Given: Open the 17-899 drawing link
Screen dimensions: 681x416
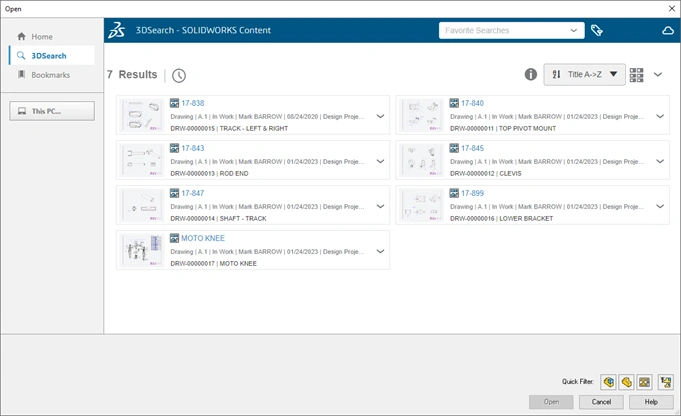Looking at the screenshot, I should (x=472, y=193).
